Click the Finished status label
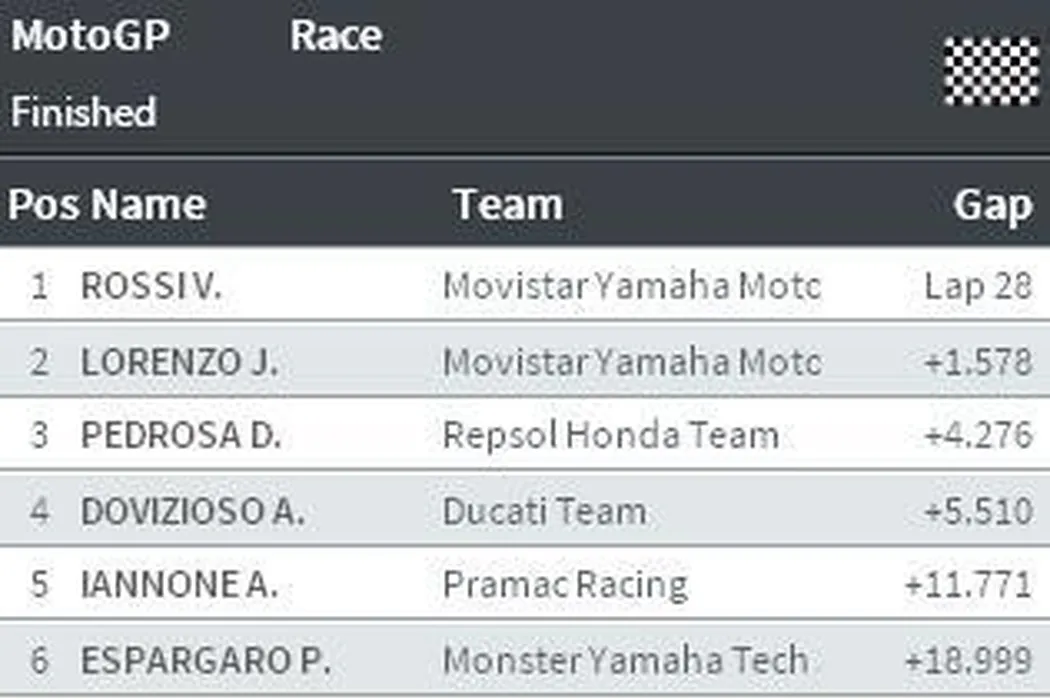 point(84,111)
